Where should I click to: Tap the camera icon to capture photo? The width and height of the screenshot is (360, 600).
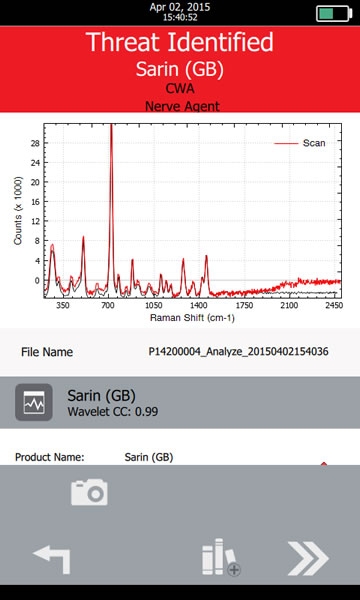(89, 492)
